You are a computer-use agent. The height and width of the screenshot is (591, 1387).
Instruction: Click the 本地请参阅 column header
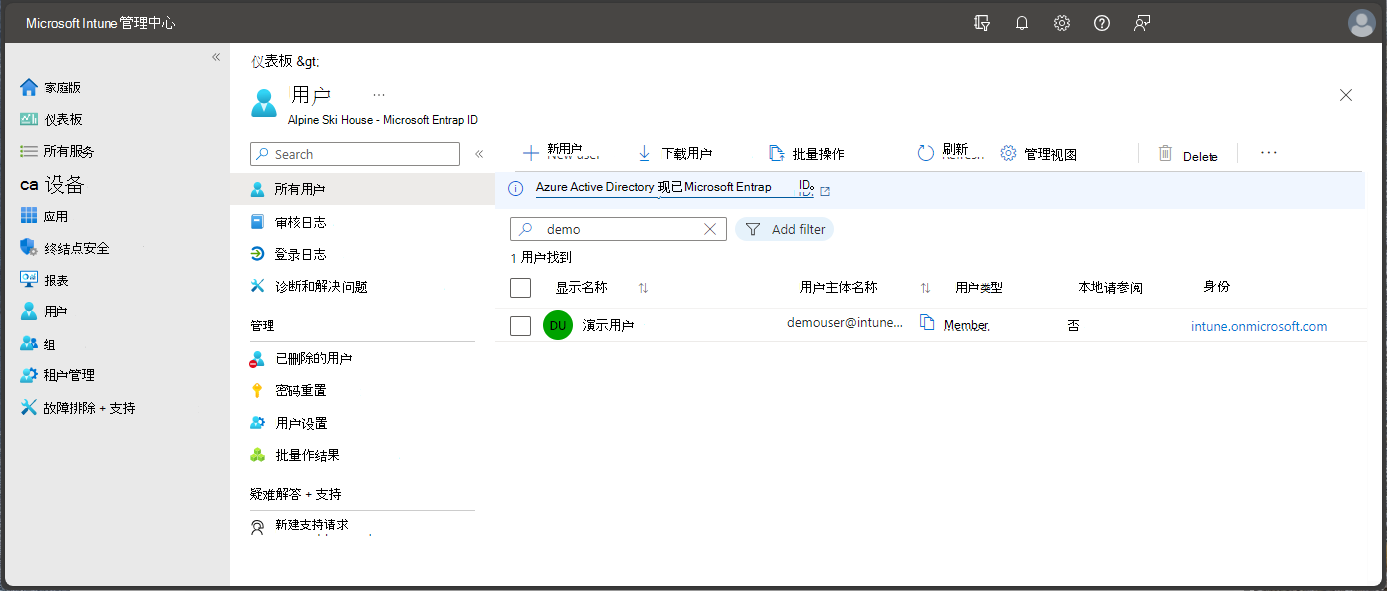coord(1110,287)
